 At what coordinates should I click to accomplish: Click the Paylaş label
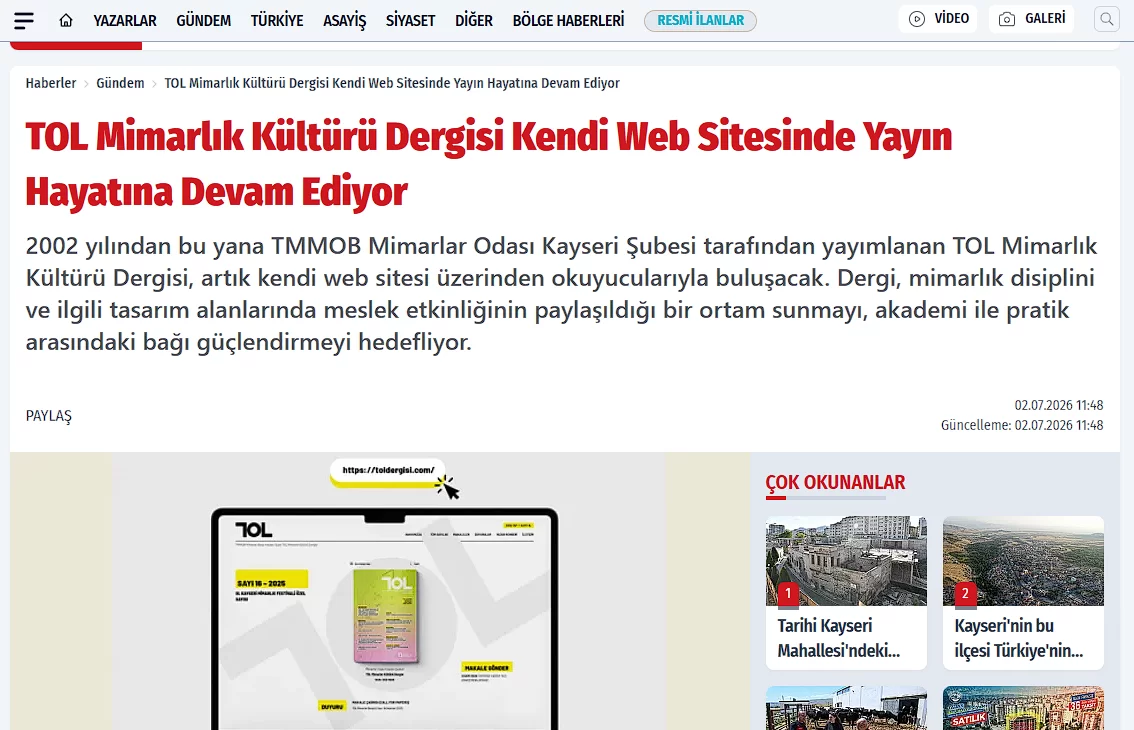coord(48,416)
